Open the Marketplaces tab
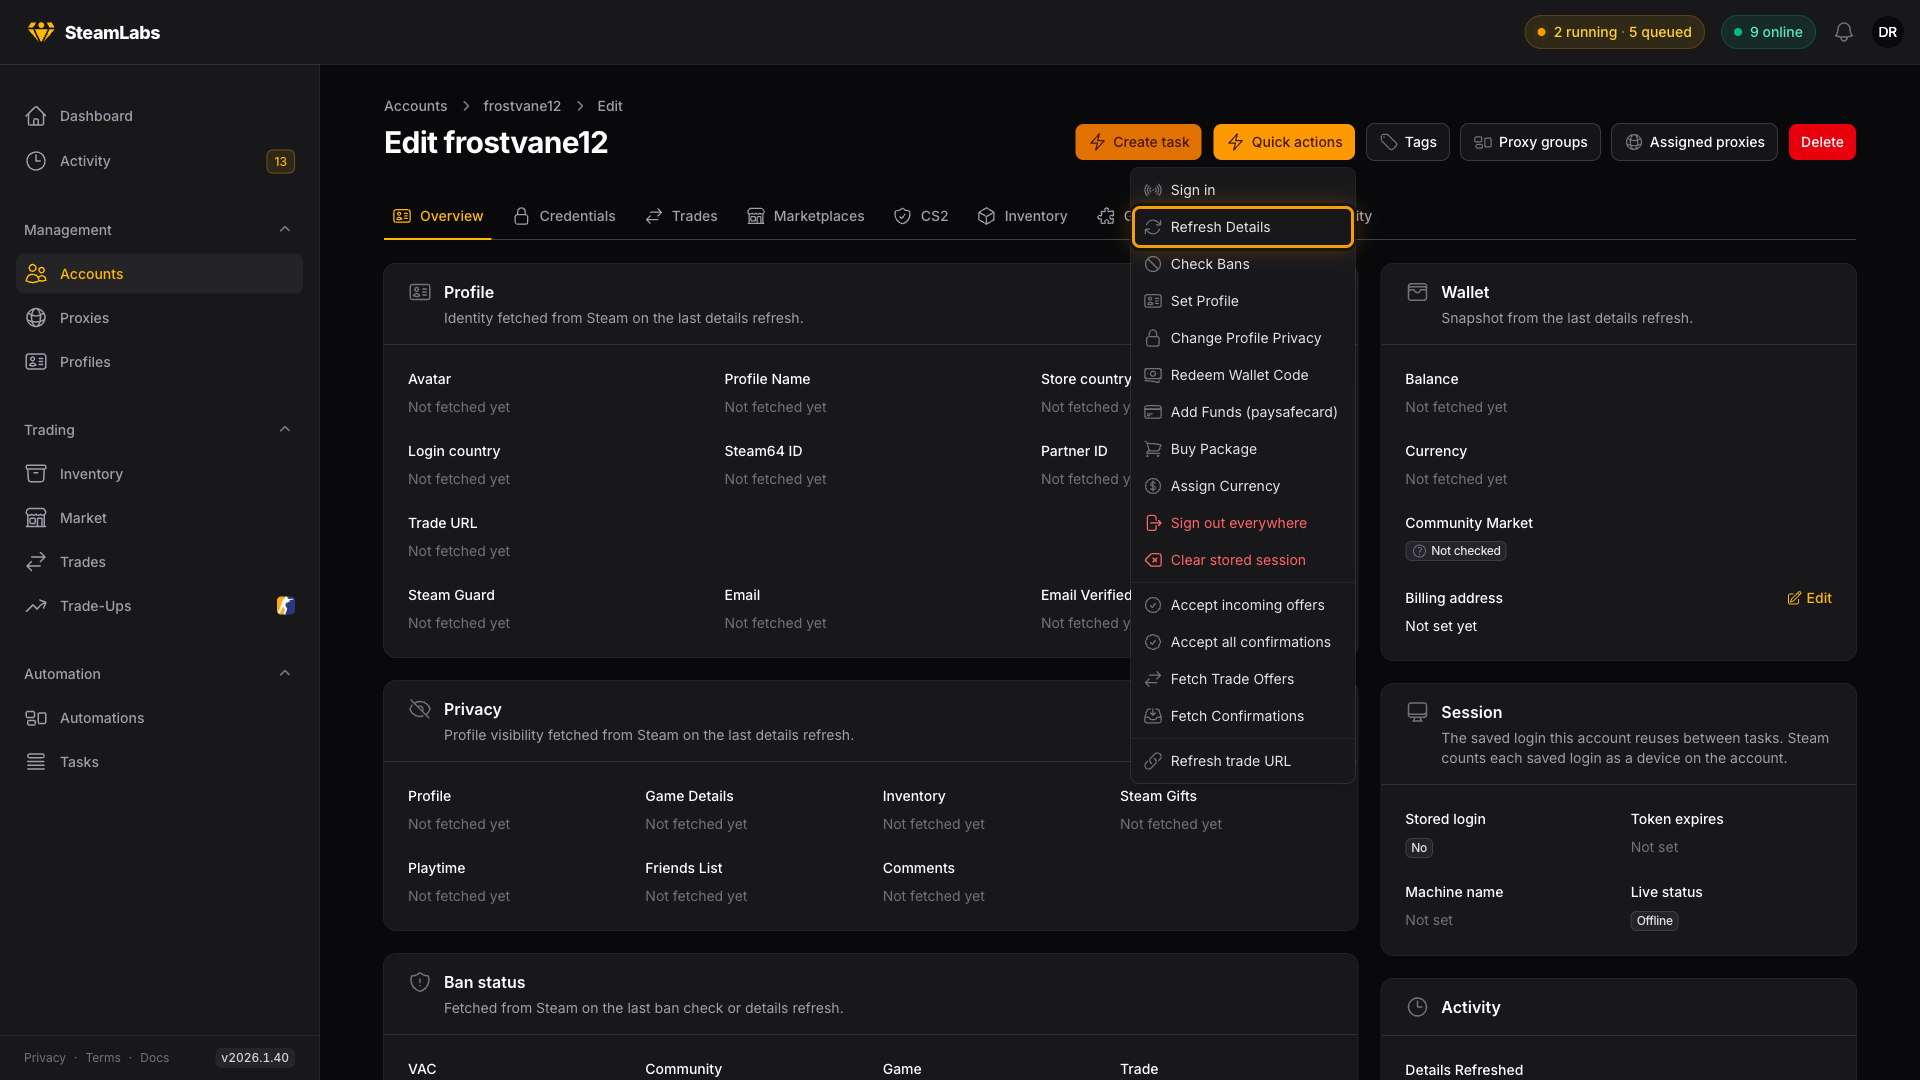 coord(805,216)
